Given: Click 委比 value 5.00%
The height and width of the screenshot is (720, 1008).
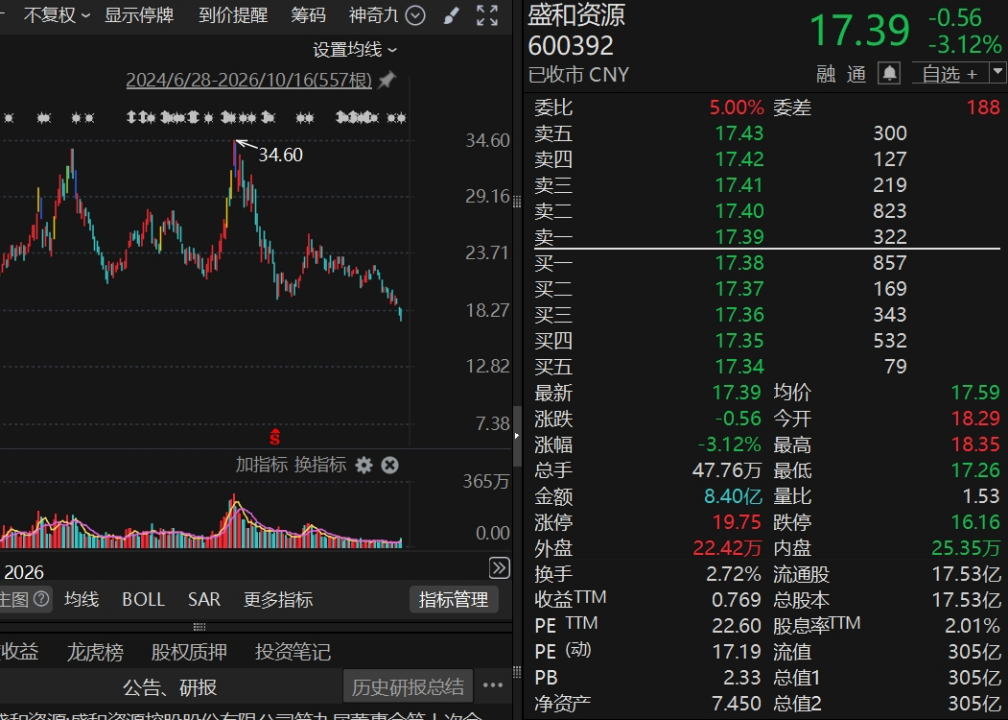Looking at the screenshot, I should tap(737, 107).
